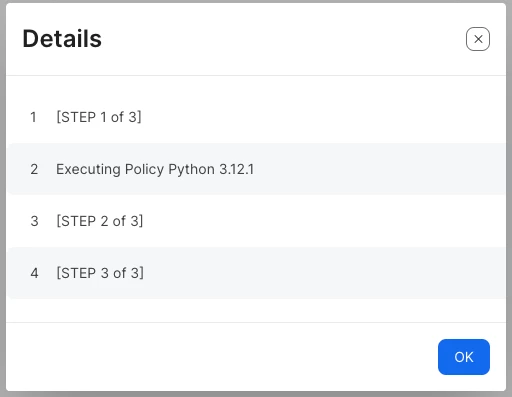The image size is (512, 397).
Task: Click empty space right of [STEP 2 of 3]
Action: (323, 221)
